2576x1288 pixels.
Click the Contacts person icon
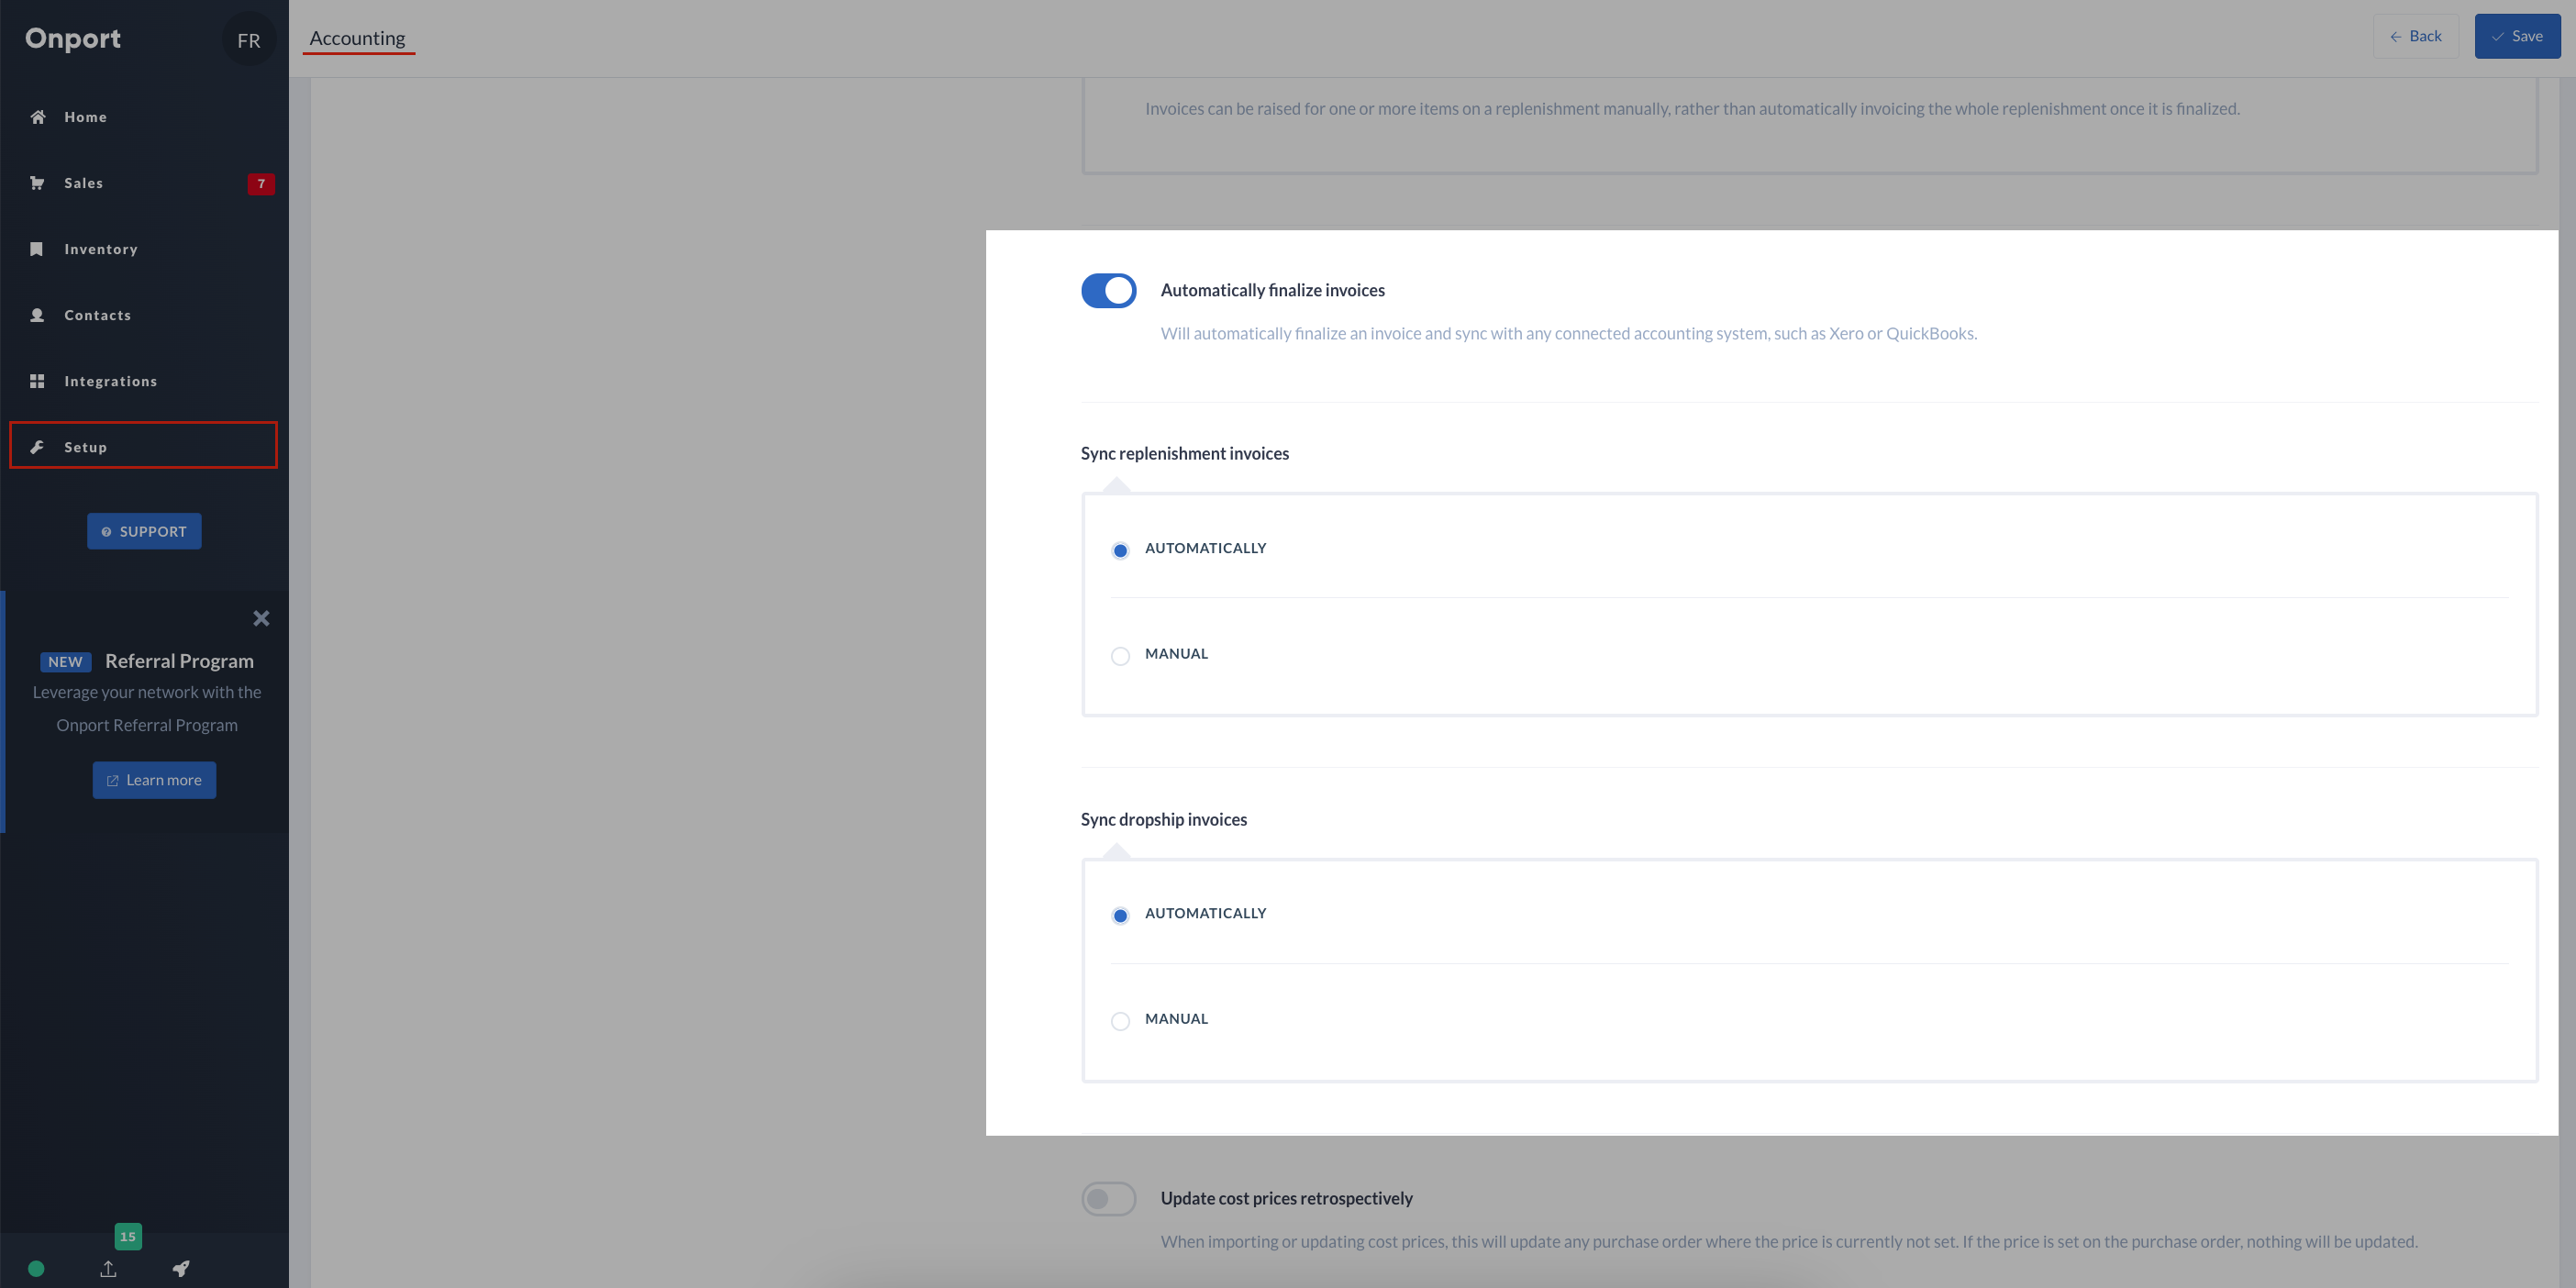point(37,315)
